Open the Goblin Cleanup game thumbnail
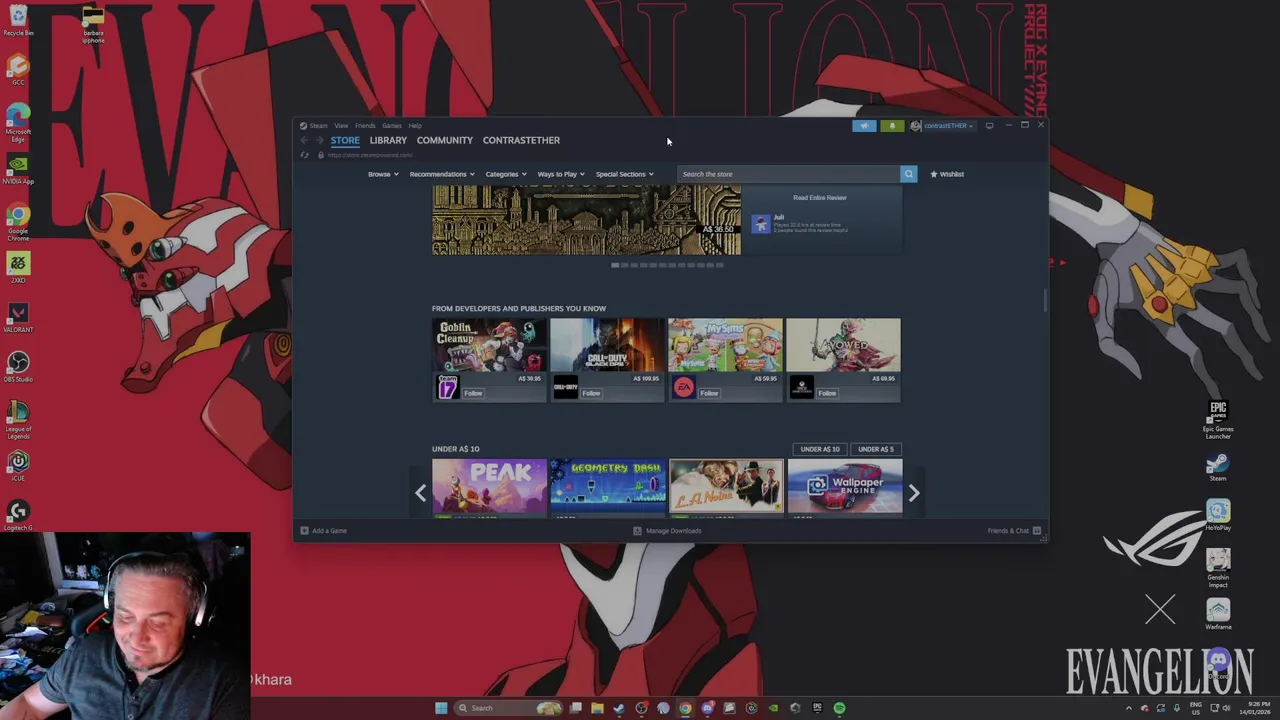The width and height of the screenshot is (1280, 720). 489,345
